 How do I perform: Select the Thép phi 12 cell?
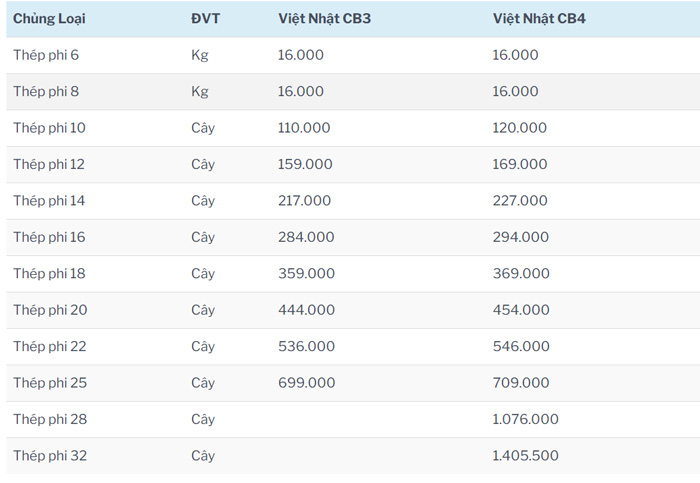[x=49, y=164]
